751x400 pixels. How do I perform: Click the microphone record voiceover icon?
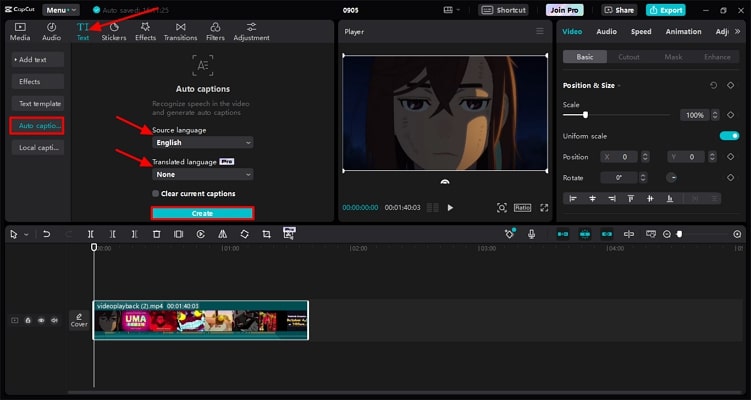531,234
